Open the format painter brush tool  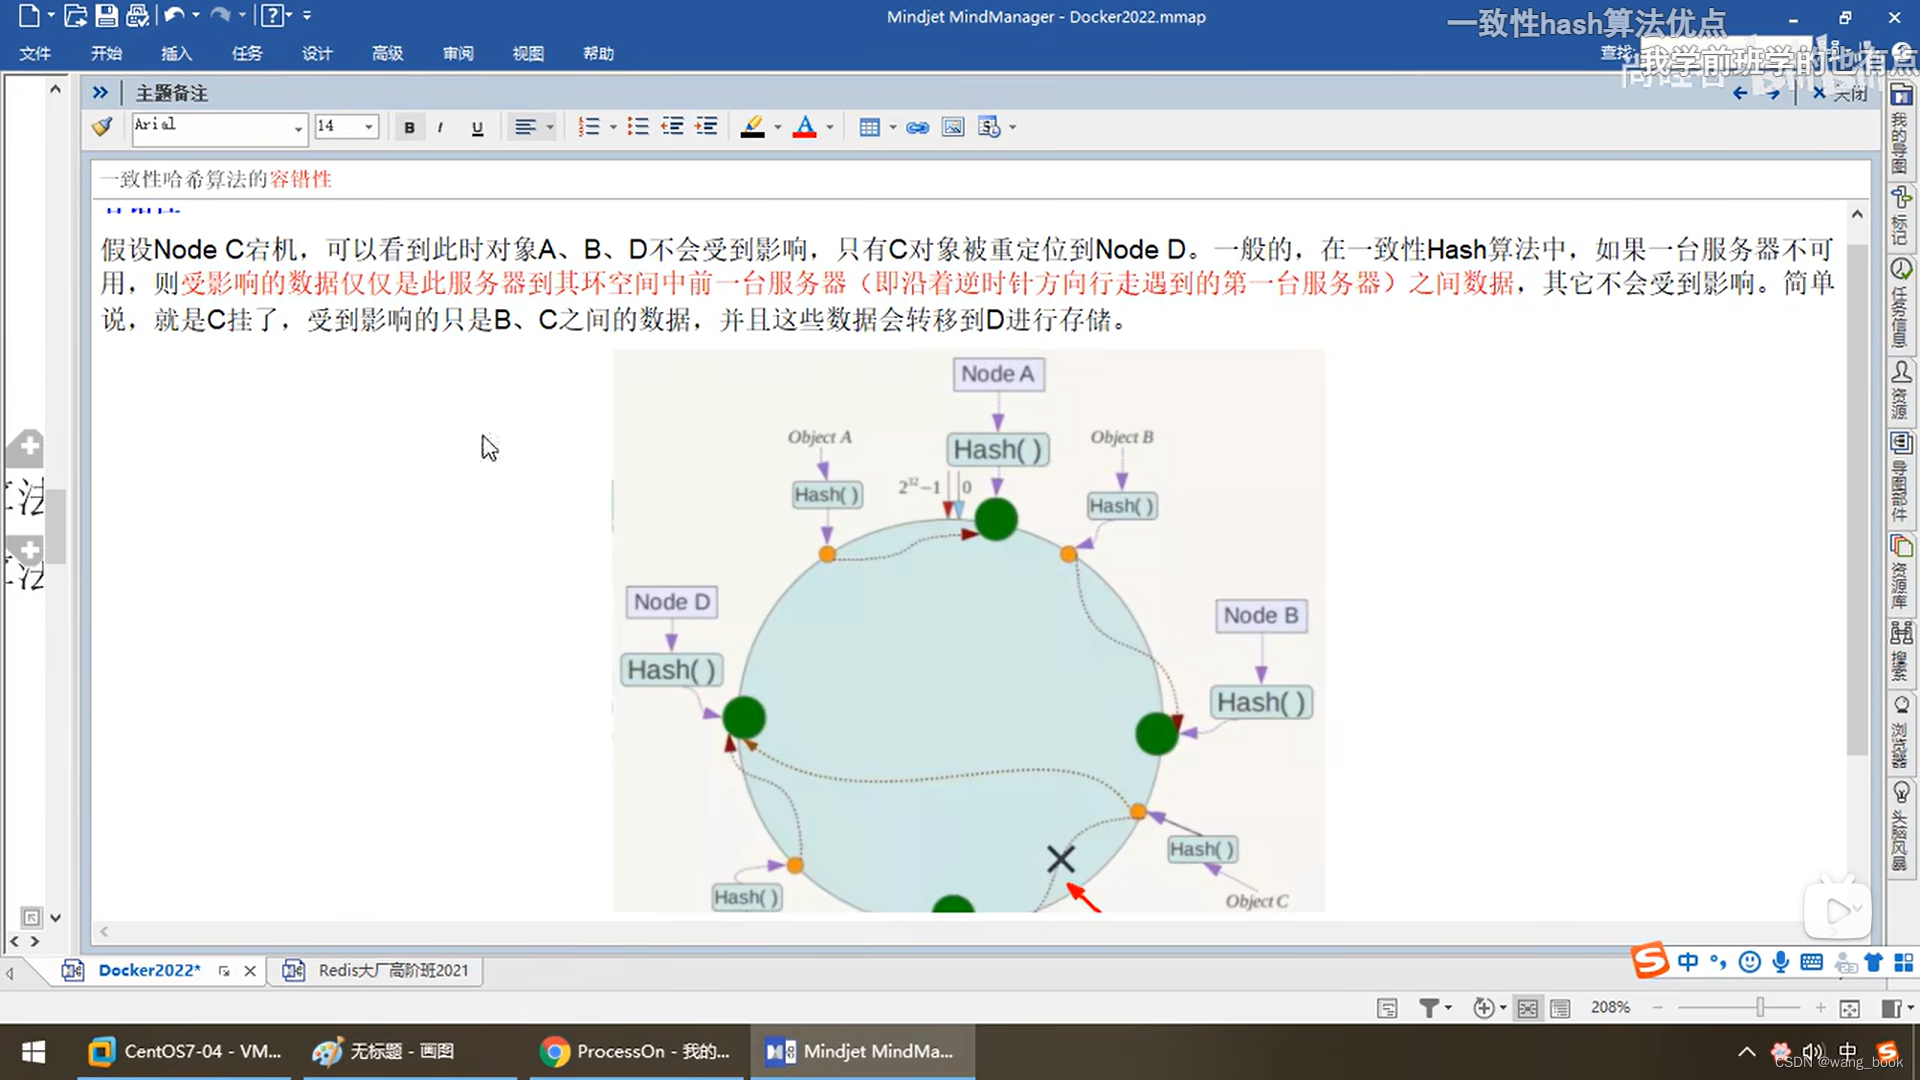pos(101,127)
